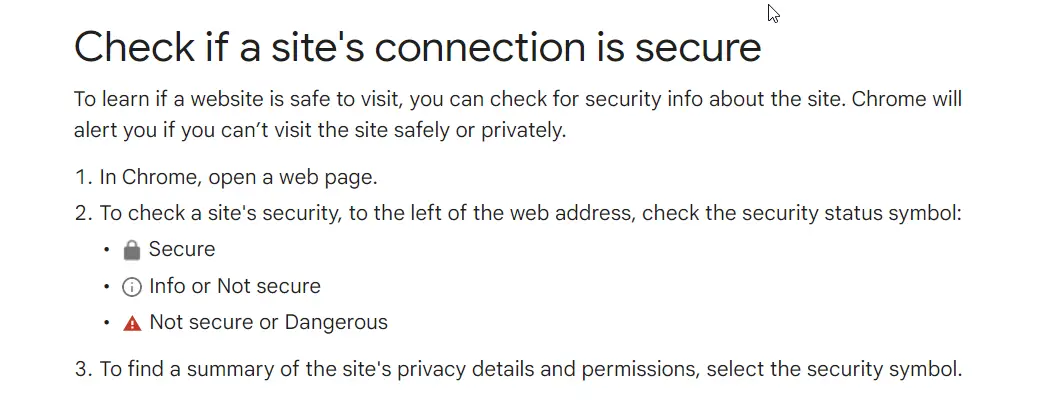Select the 'Not secure or Dangerous' label

(x=268, y=323)
